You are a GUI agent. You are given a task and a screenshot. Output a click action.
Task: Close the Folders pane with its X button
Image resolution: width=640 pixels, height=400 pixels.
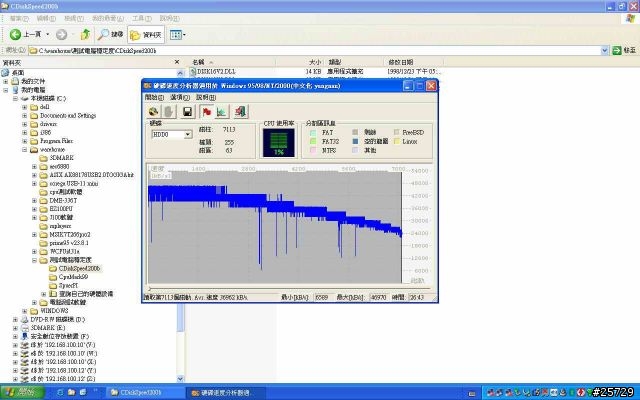[177, 62]
